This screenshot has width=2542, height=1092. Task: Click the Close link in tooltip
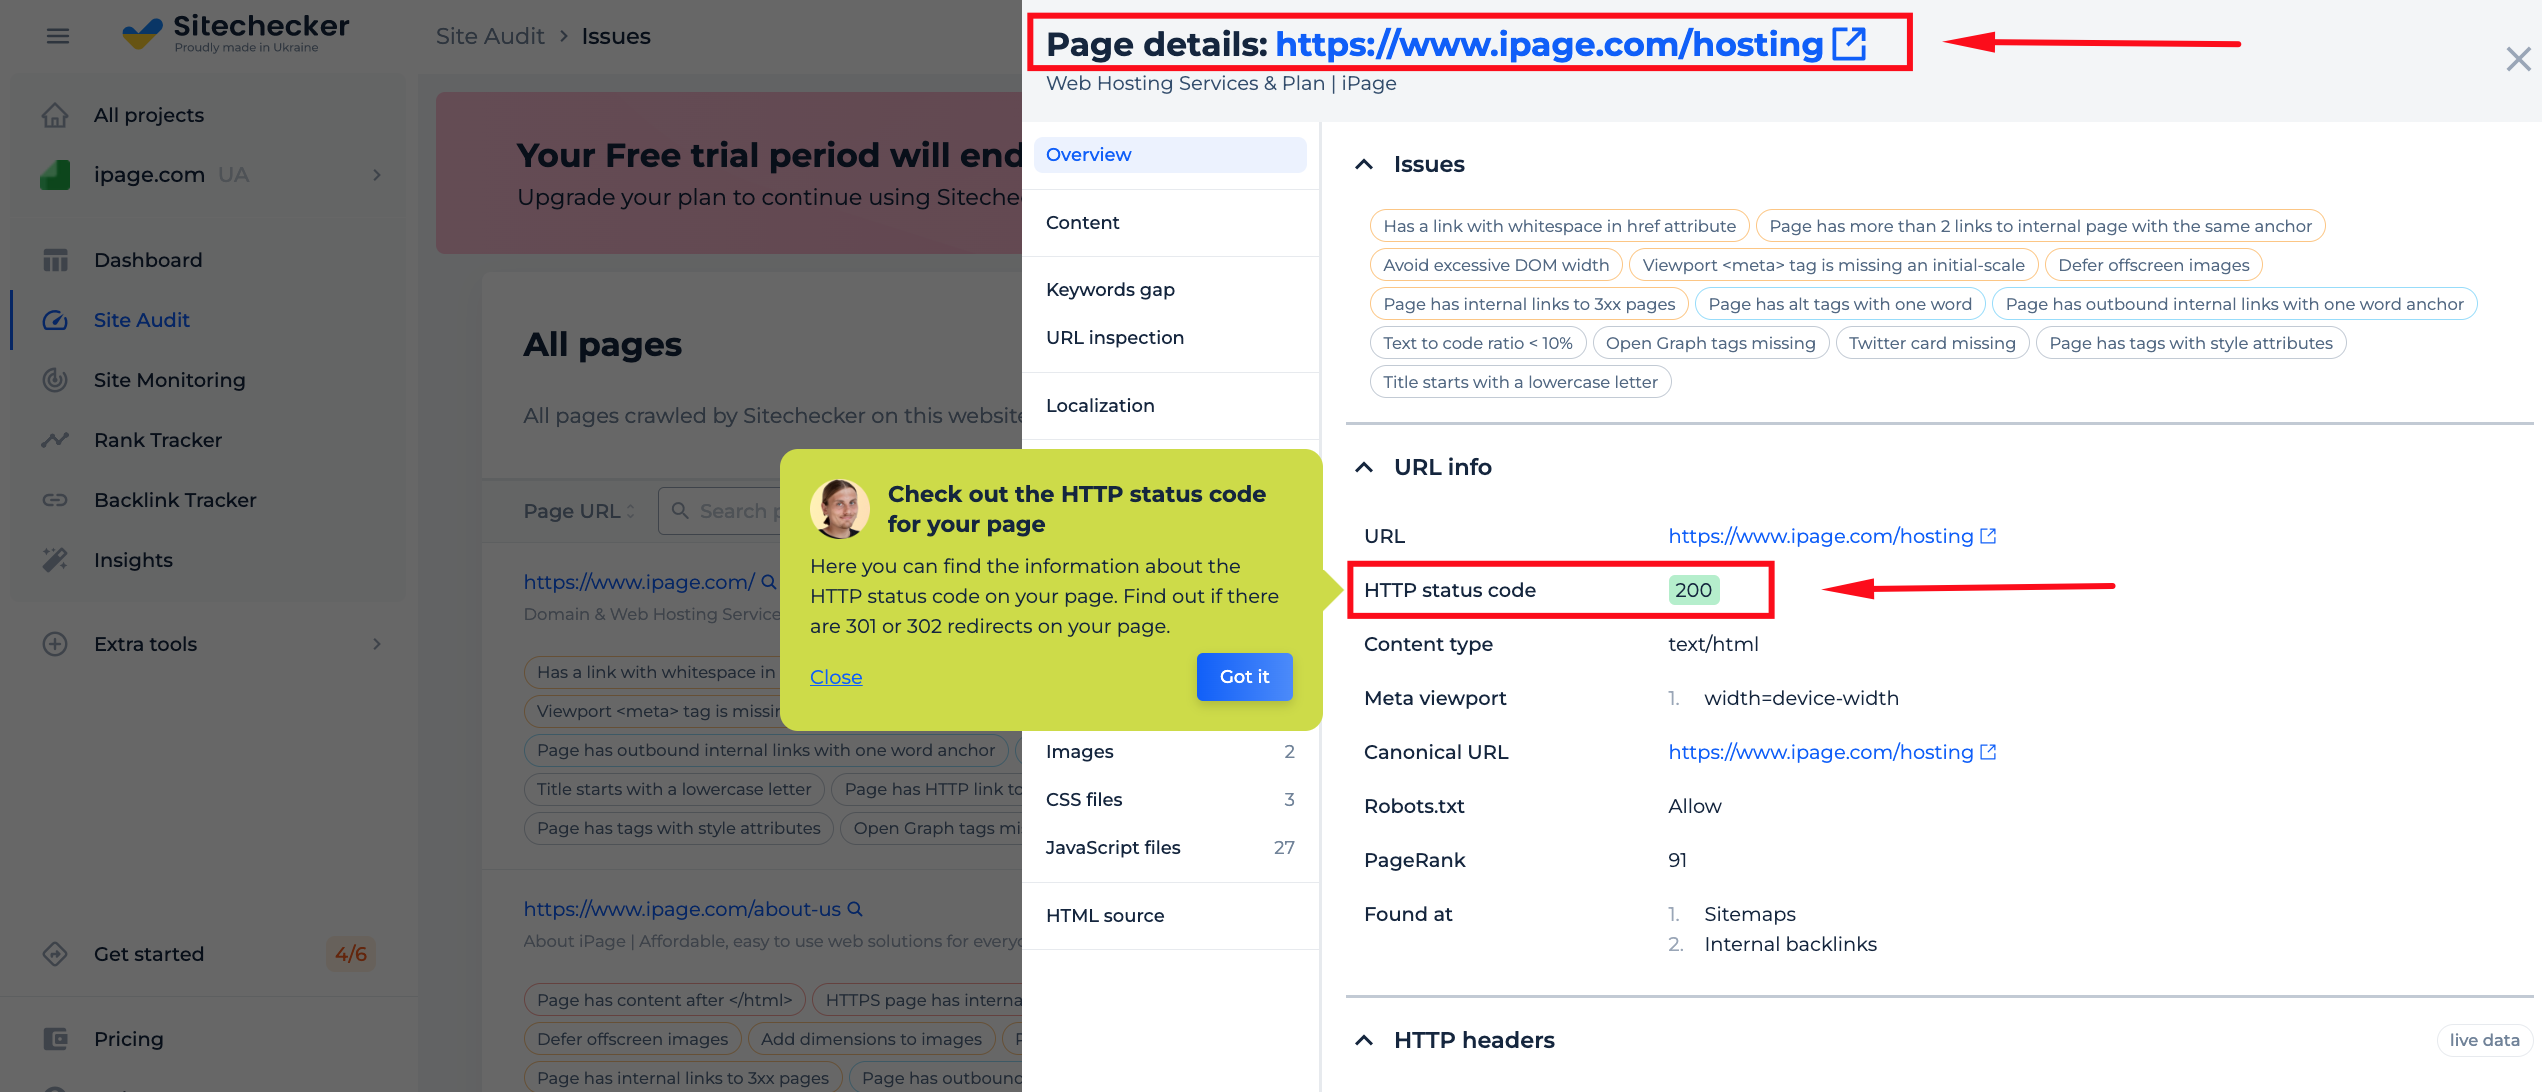click(x=836, y=677)
